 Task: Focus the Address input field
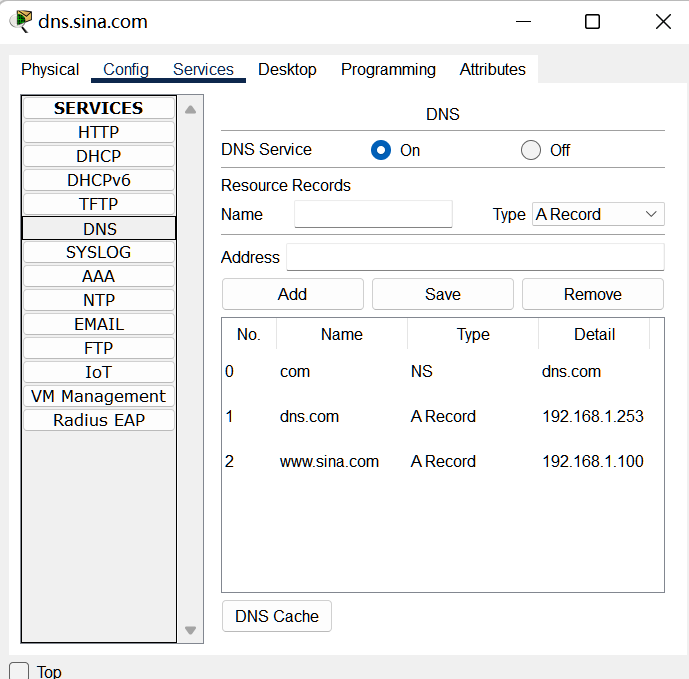[475, 257]
